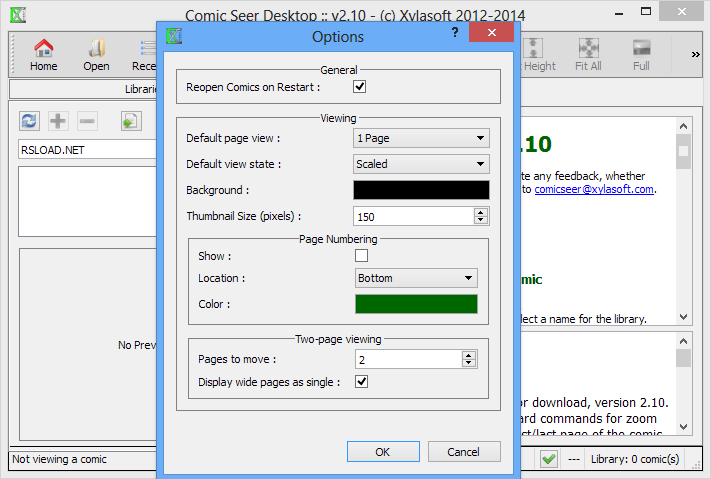Expand toolbar overflow chevron

[695, 54]
